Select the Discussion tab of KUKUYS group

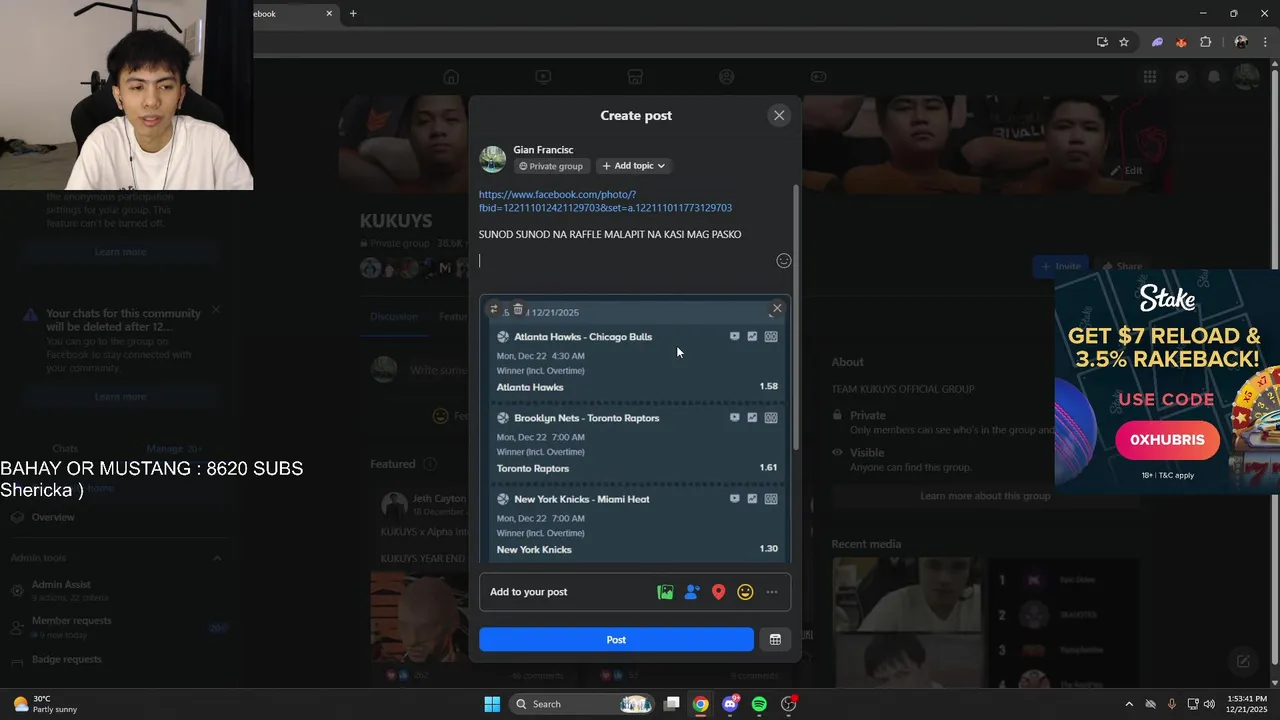coord(394,317)
